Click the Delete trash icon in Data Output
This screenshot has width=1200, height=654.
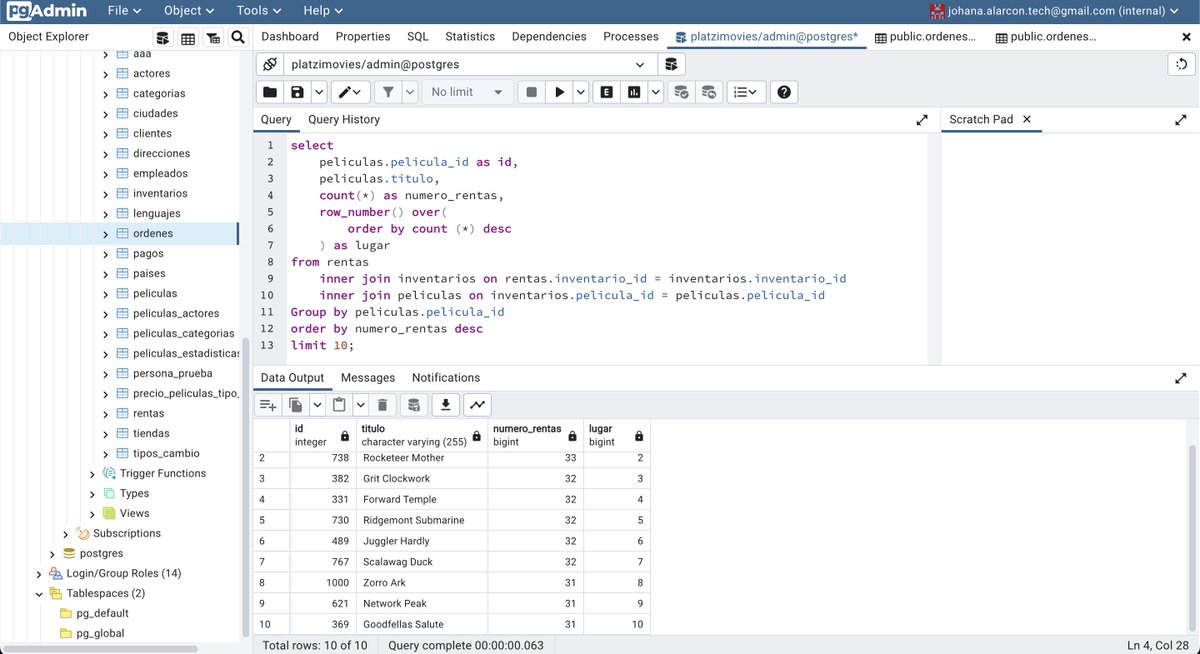click(382, 405)
